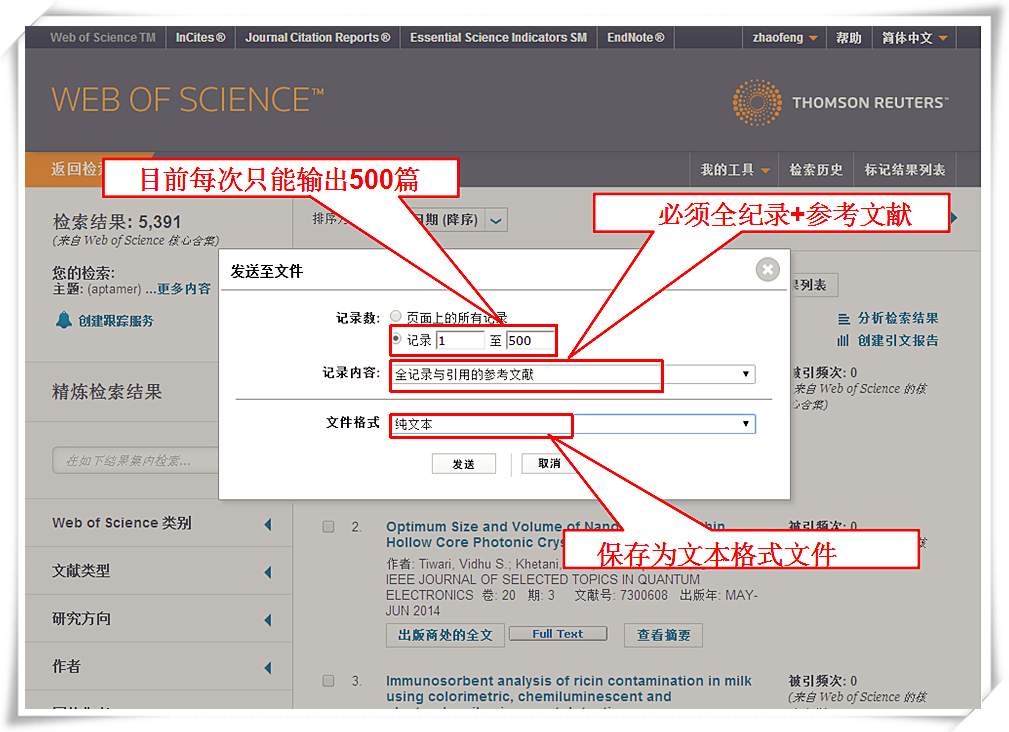Click the 更多内容 link
The height and width of the screenshot is (732, 1009).
pyautogui.click(x=183, y=289)
